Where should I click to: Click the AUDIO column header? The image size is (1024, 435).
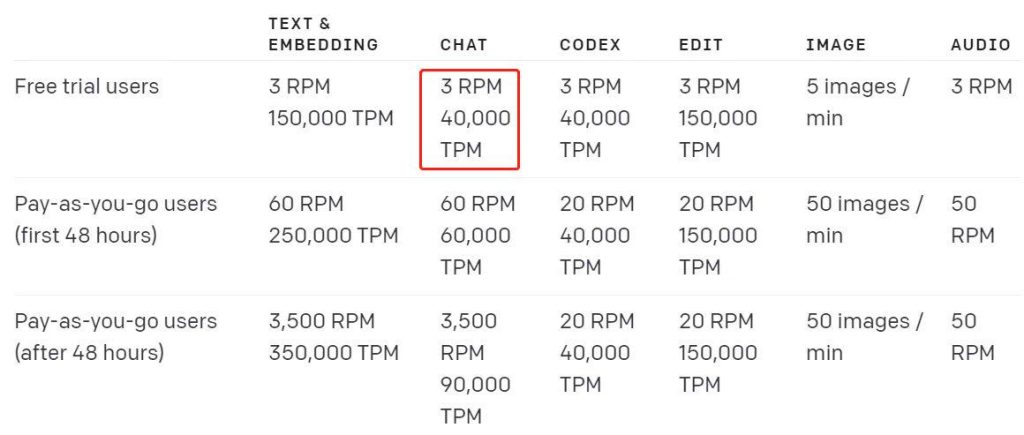(979, 45)
